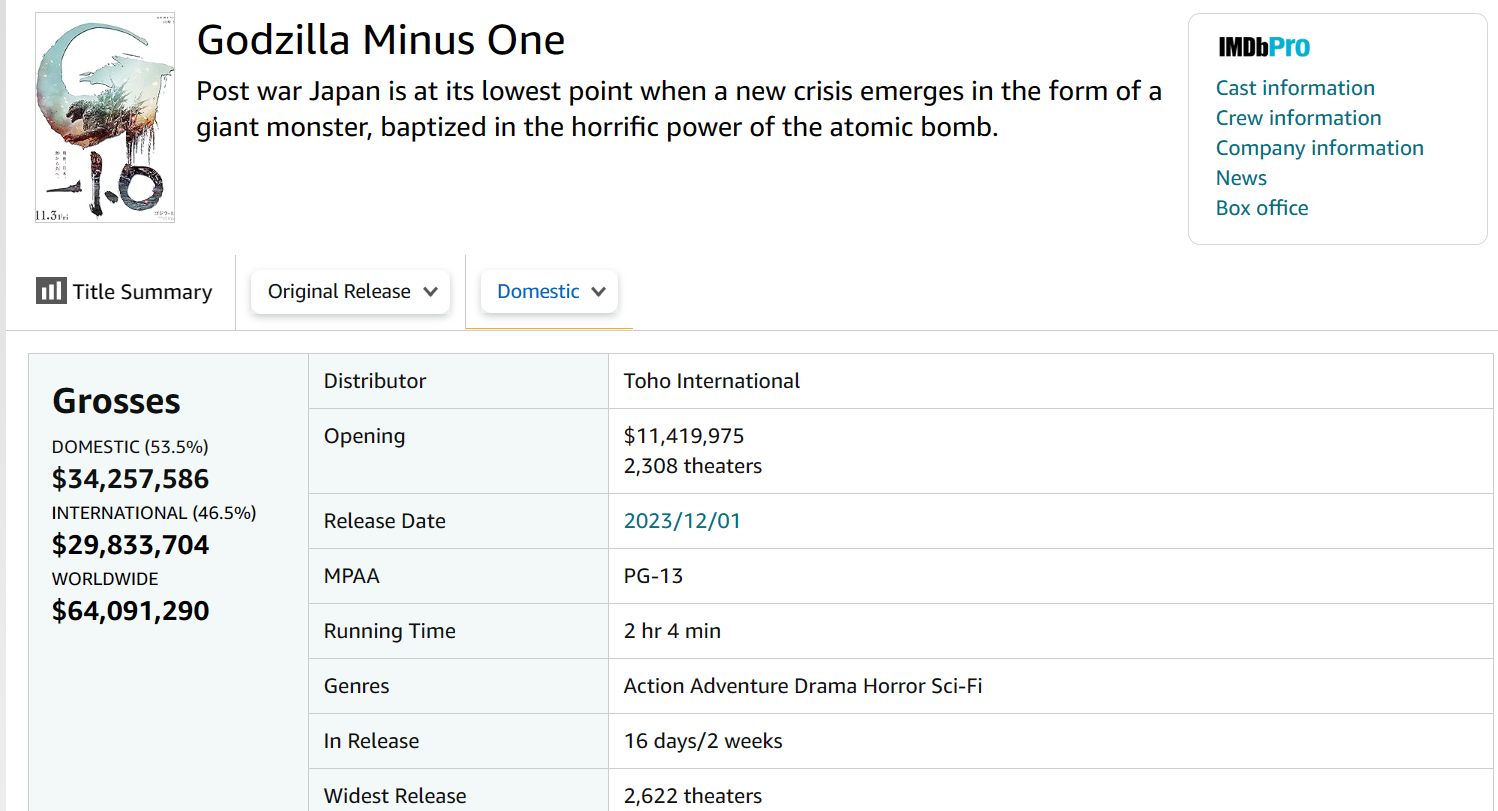1498x811 pixels.
Task: View Company information page
Action: click(x=1319, y=148)
